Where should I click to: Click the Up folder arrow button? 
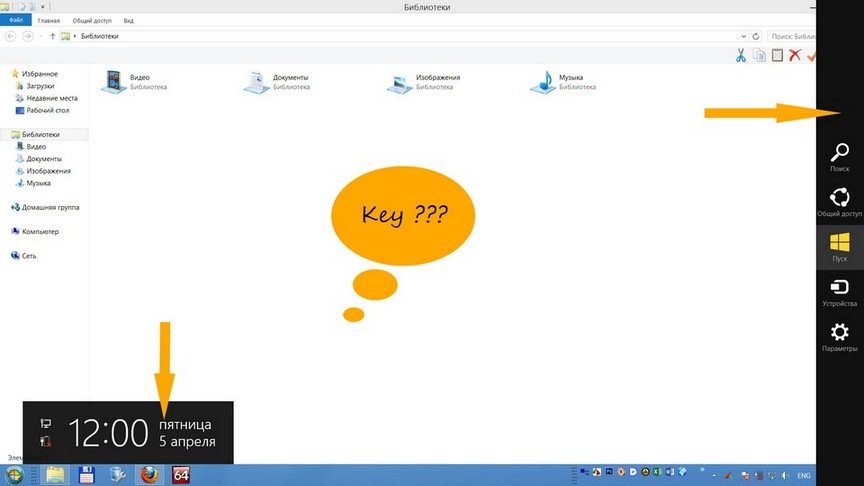52,36
